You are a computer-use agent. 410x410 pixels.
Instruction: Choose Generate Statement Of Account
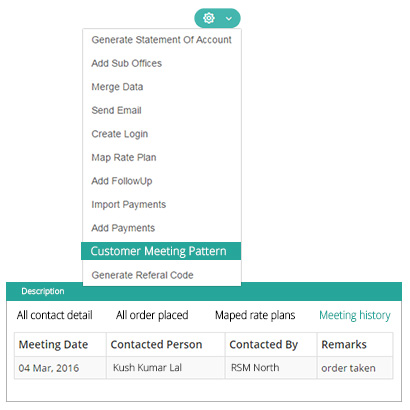(161, 40)
